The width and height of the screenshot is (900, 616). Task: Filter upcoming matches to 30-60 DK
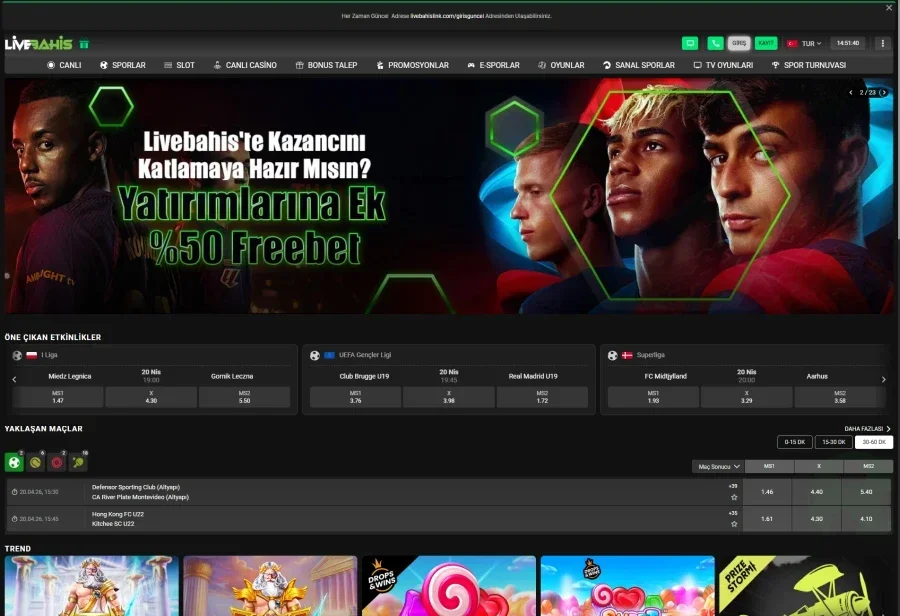(x=874, y=442)
